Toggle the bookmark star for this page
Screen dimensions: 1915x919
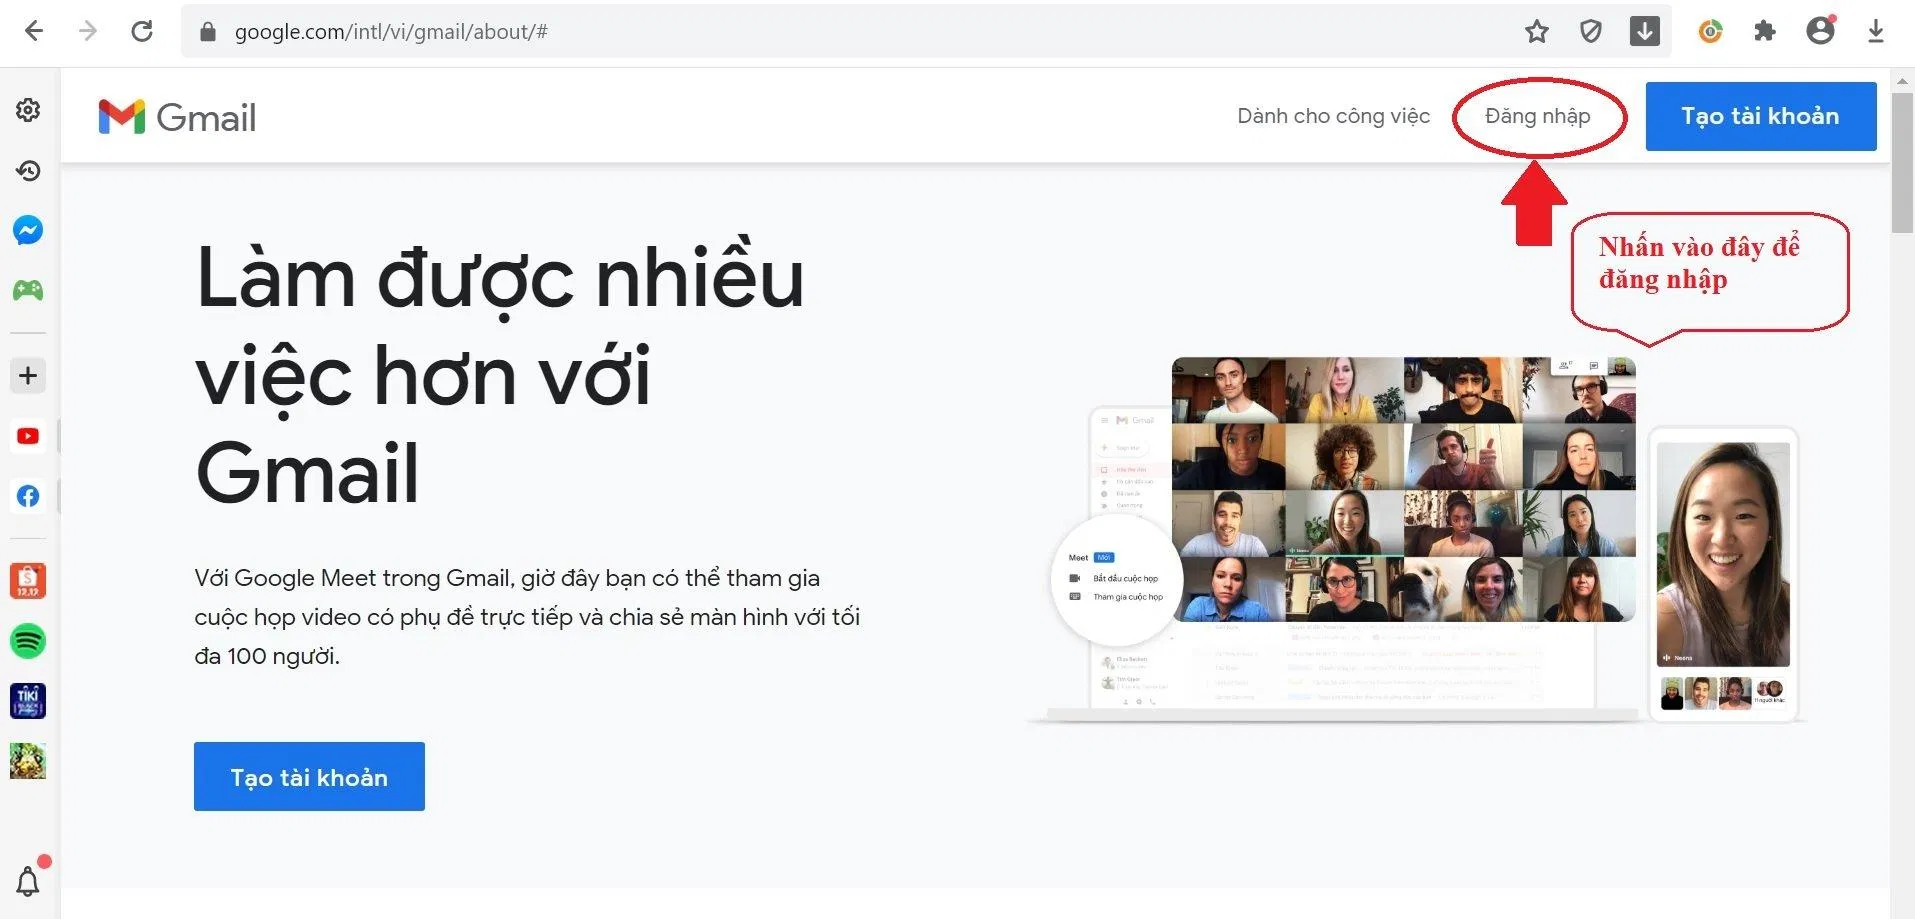(x=1537, y=31)
